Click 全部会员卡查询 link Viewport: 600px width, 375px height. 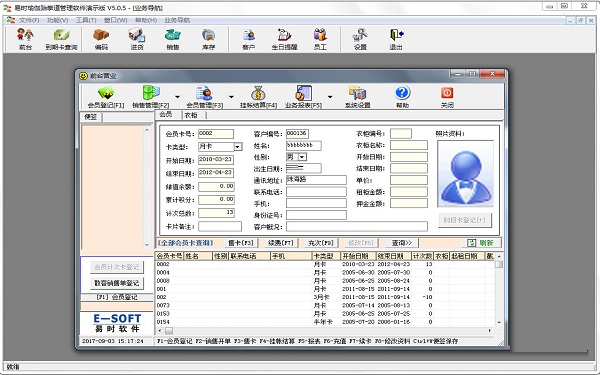[x=185, y=243]
